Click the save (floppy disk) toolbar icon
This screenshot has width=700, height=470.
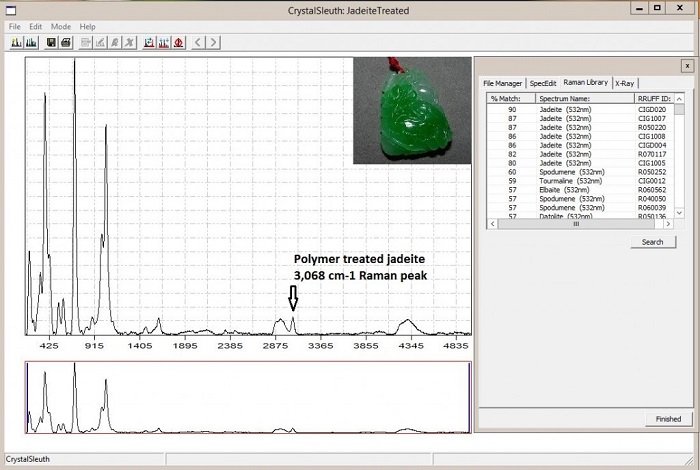(51, 43)
